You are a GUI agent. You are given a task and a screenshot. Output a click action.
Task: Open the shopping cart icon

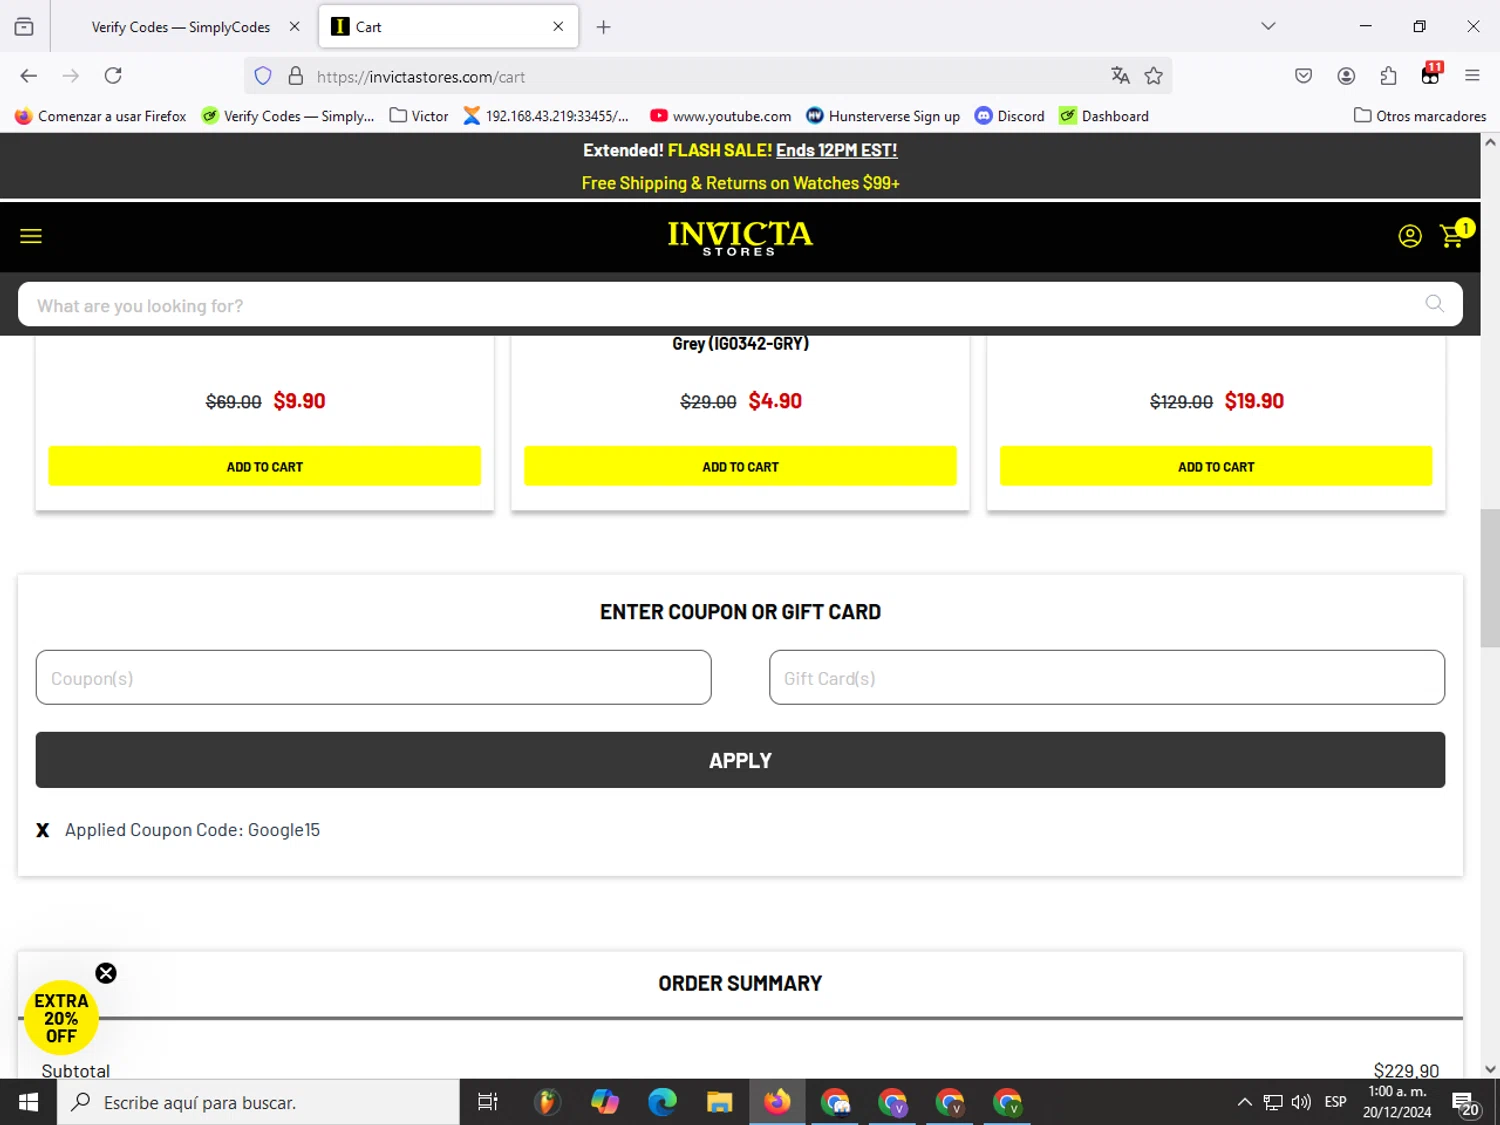1453,236
